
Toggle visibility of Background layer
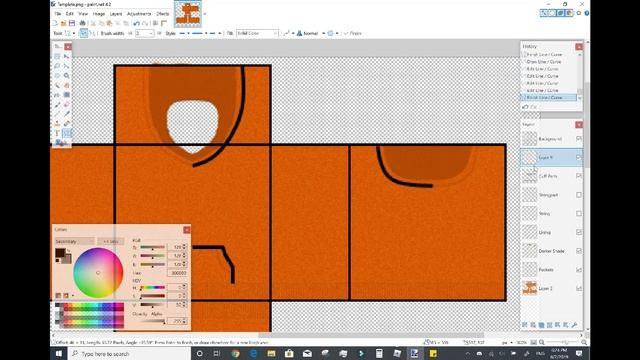[579, 139]
